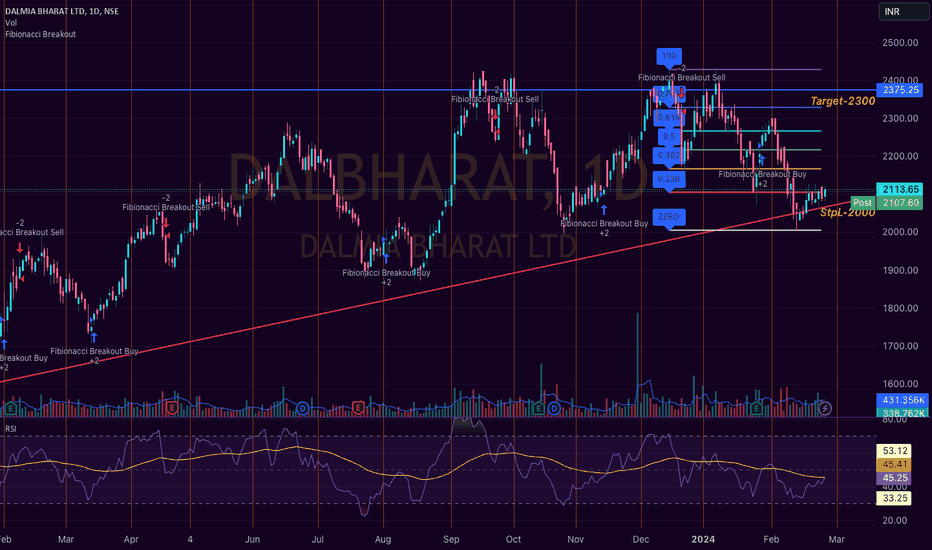Click the 33.25 RSI scale label
The height and width of the screenshot is (550, 932).
point(894,498)
